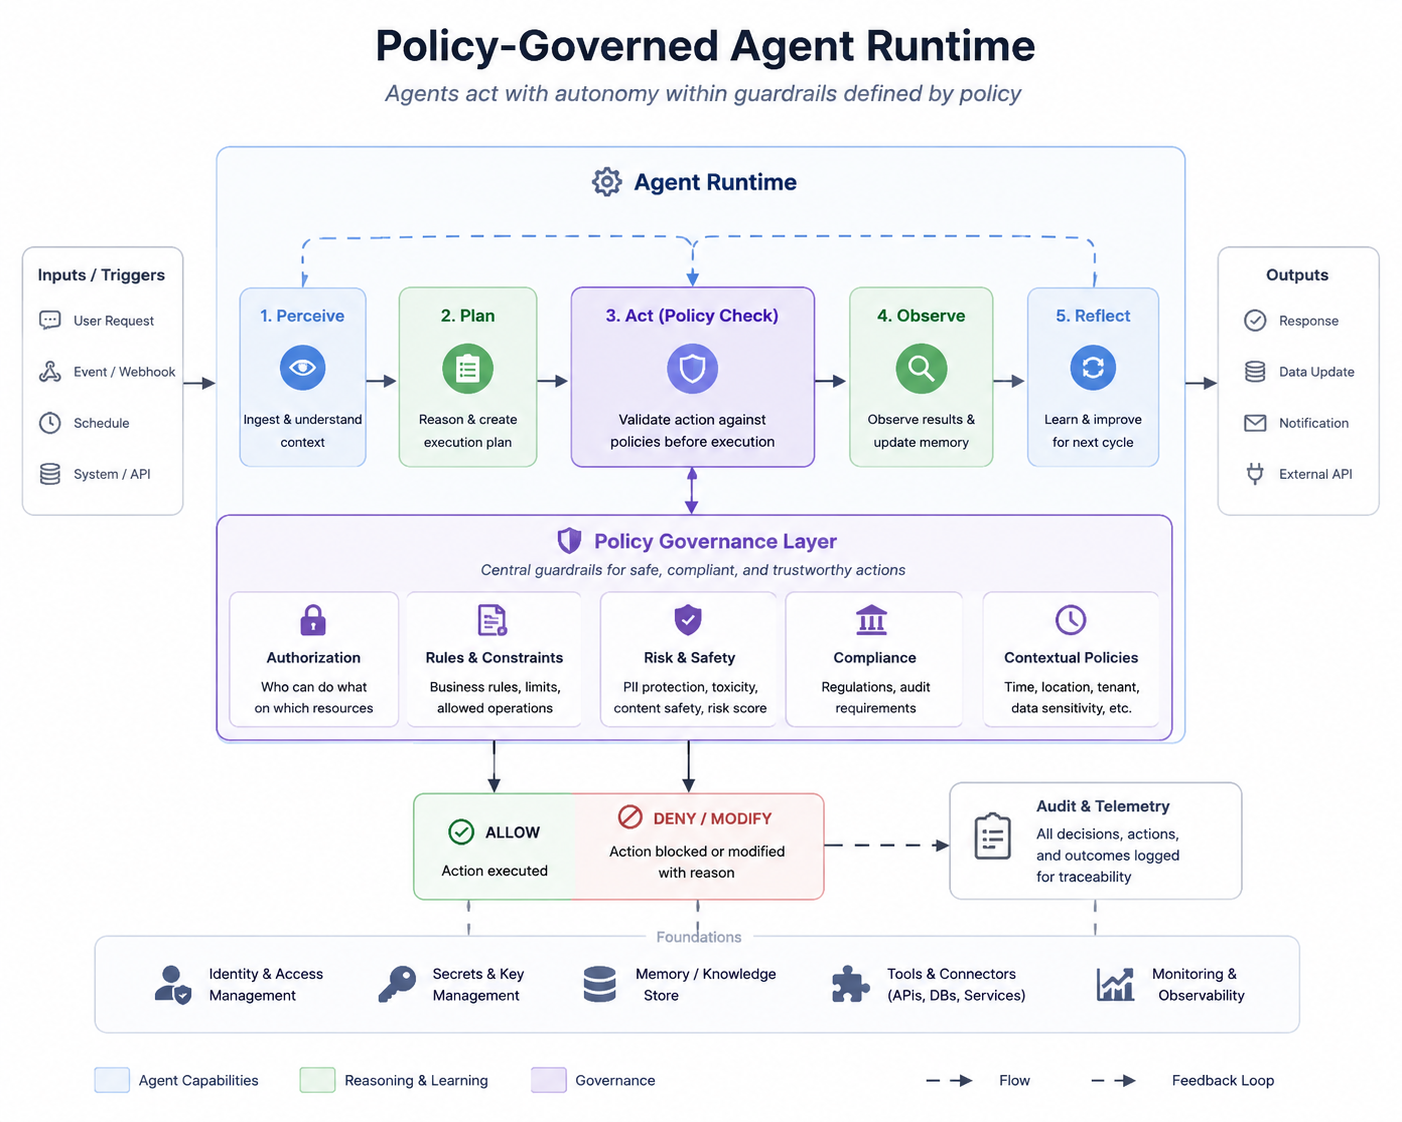Click the Secrets & Key Management key icon
The height and width of the screenshot is (1122, 1402).
397,984
